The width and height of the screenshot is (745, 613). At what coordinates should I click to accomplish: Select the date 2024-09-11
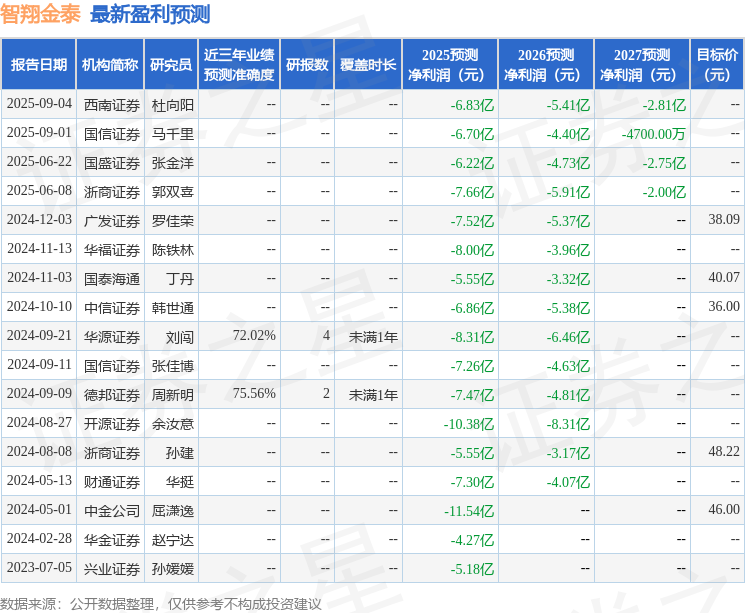39,364
